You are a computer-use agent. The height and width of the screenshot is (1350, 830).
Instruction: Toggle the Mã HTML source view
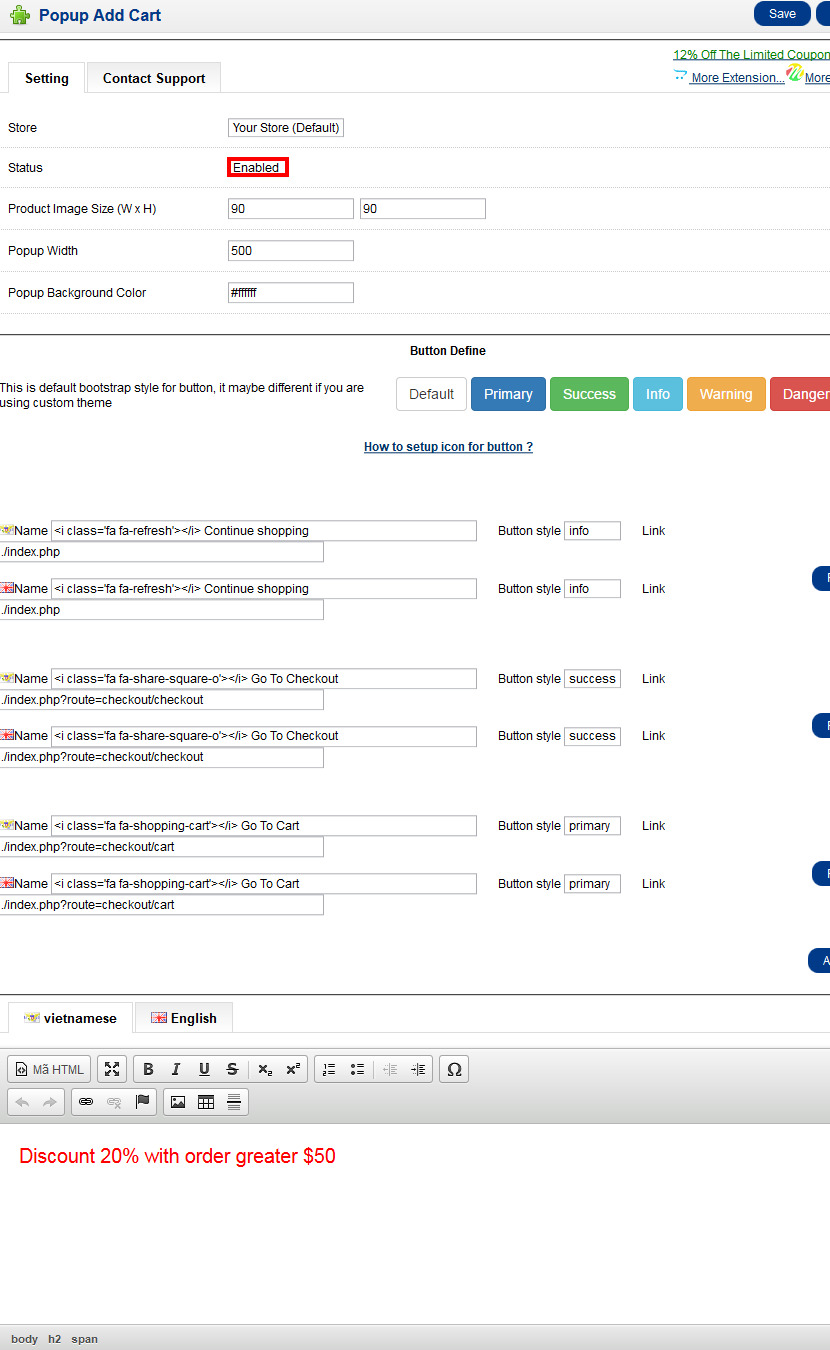pos(49,1069)
